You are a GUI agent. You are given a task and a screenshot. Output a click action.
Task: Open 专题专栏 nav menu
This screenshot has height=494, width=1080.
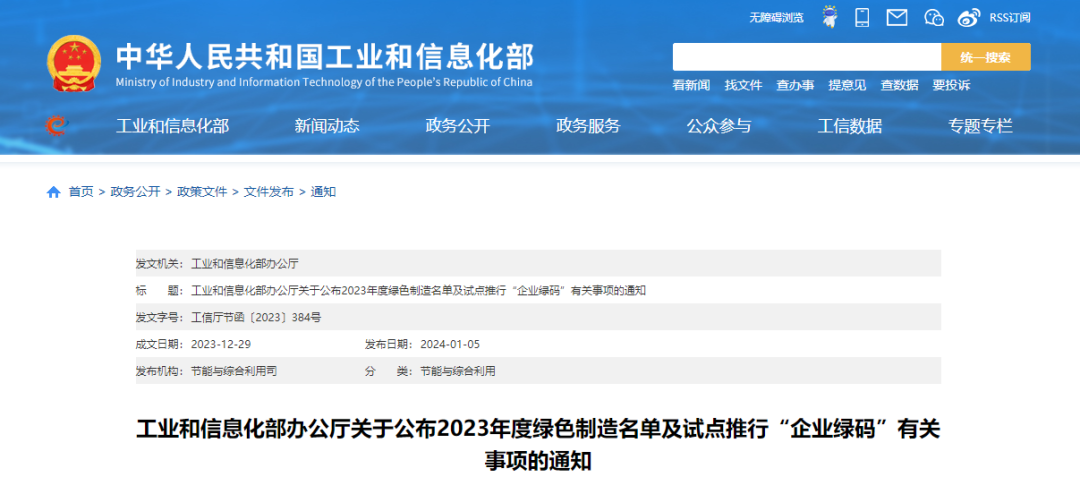[980, 126]
